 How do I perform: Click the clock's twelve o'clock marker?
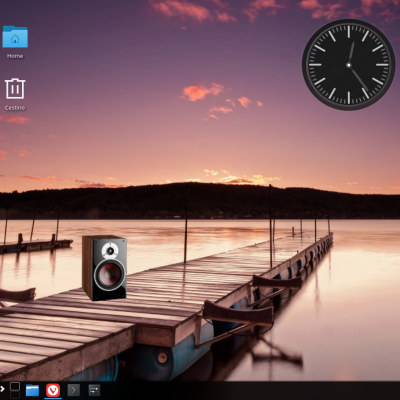349,31
